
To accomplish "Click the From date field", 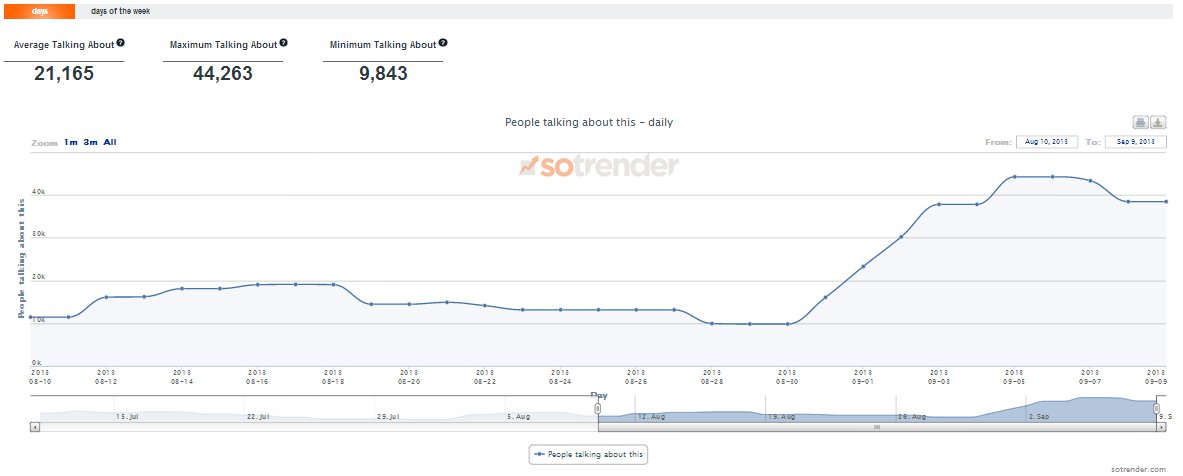I will pyautogui.click(x=1046, y=142).
